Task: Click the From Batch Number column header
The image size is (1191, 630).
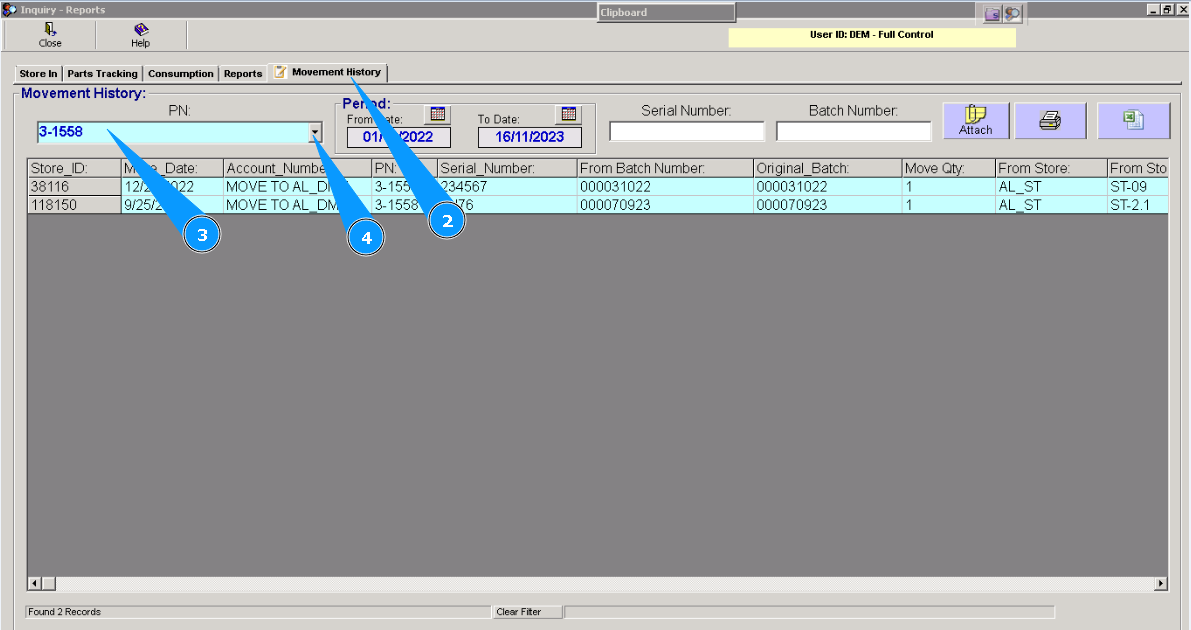Action: pyautogui.click(x=665, y=168)
